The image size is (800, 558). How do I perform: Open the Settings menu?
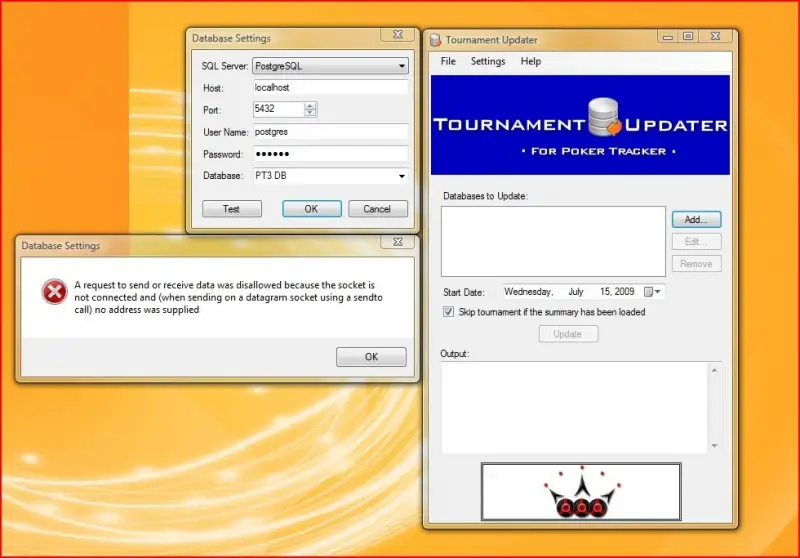pyautogui.click(x=488, y=61)
